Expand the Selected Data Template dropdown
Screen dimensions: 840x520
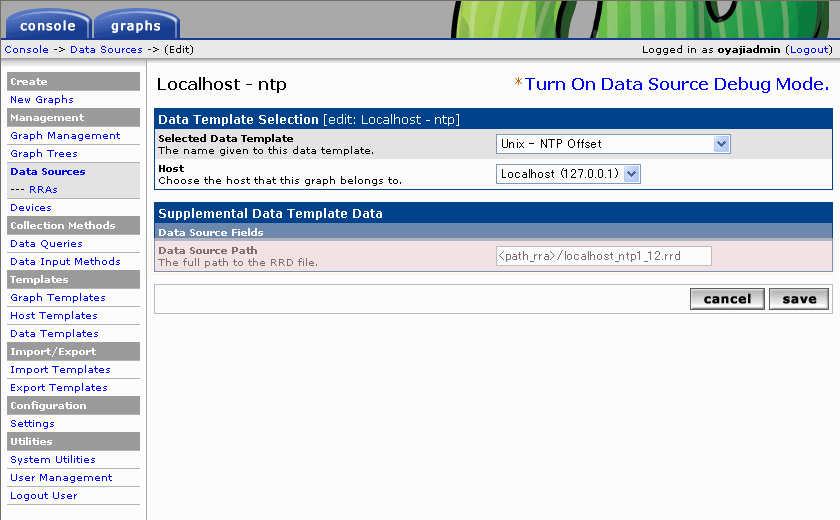[614, 144]
